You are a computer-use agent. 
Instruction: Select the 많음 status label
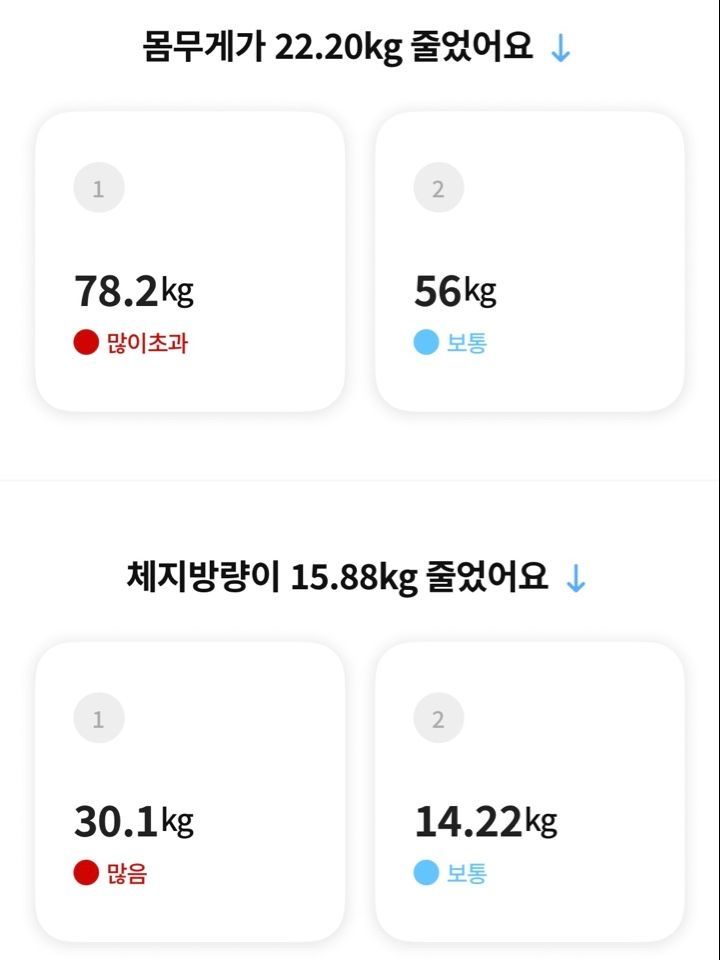coord(127,872)
